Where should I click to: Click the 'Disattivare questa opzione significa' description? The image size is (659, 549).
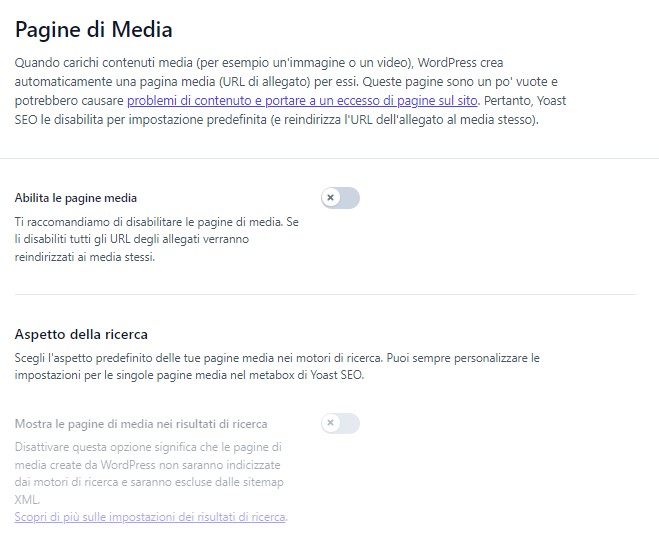[149, 473]
